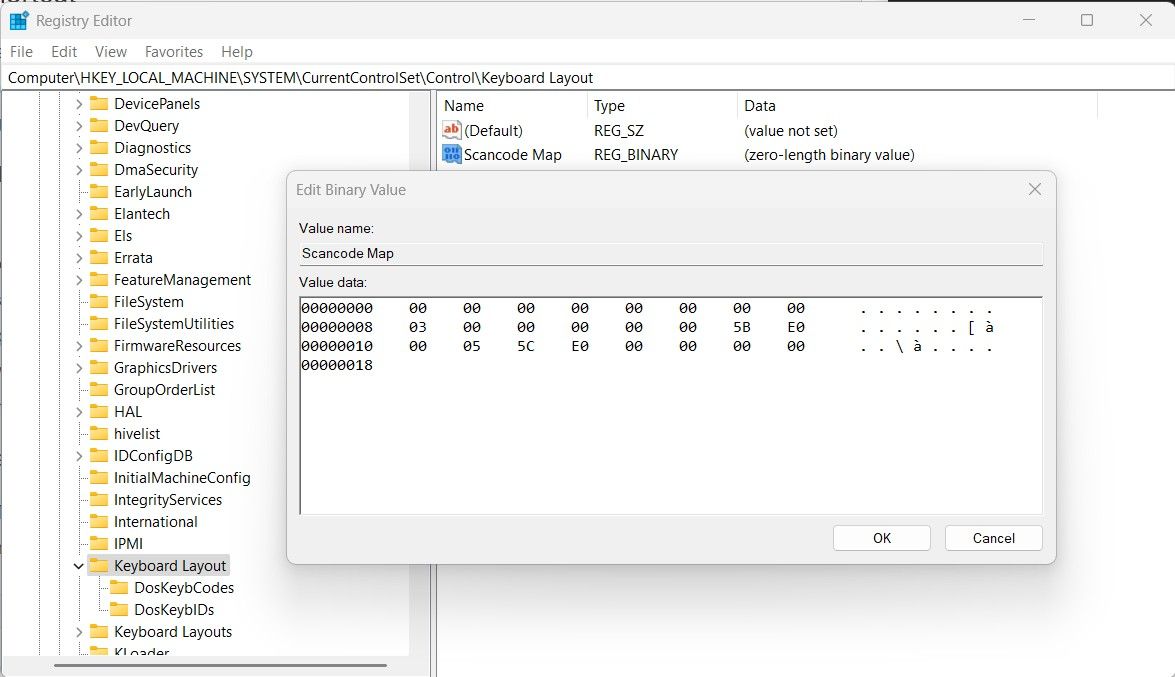The height and width of the screenshot is (677, 1175).
Task: Confirm binary value with OK button
Action: click(881, 538)
